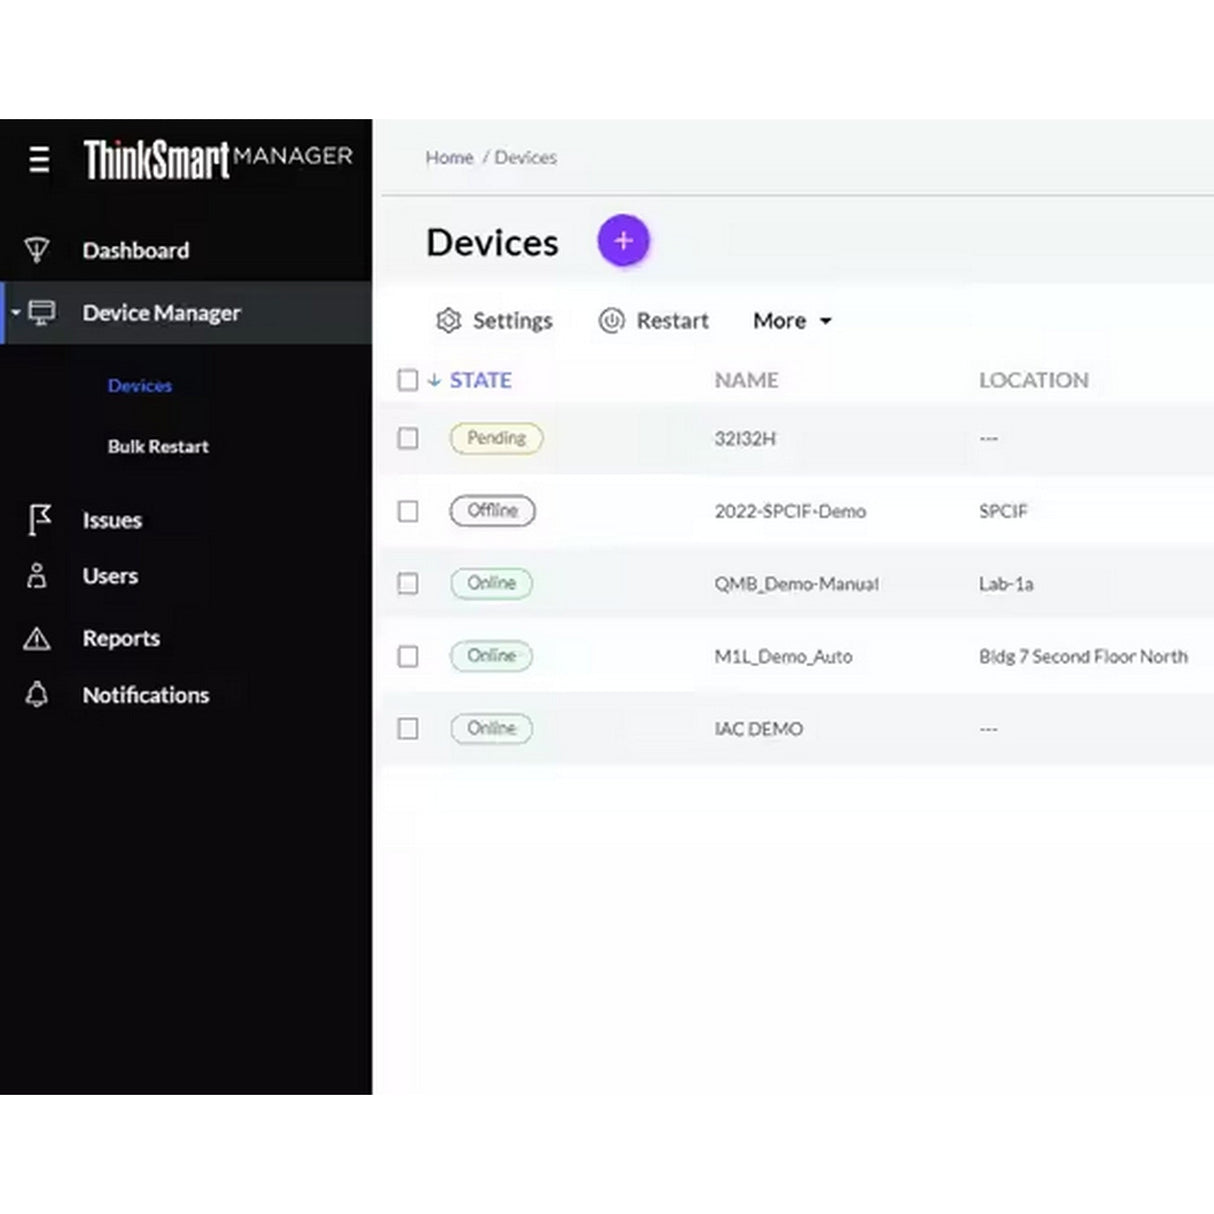Switch to the Bulk Restart page
Image resolution: width=1214 pixels, height=1214 pixels.
(157, 446)
